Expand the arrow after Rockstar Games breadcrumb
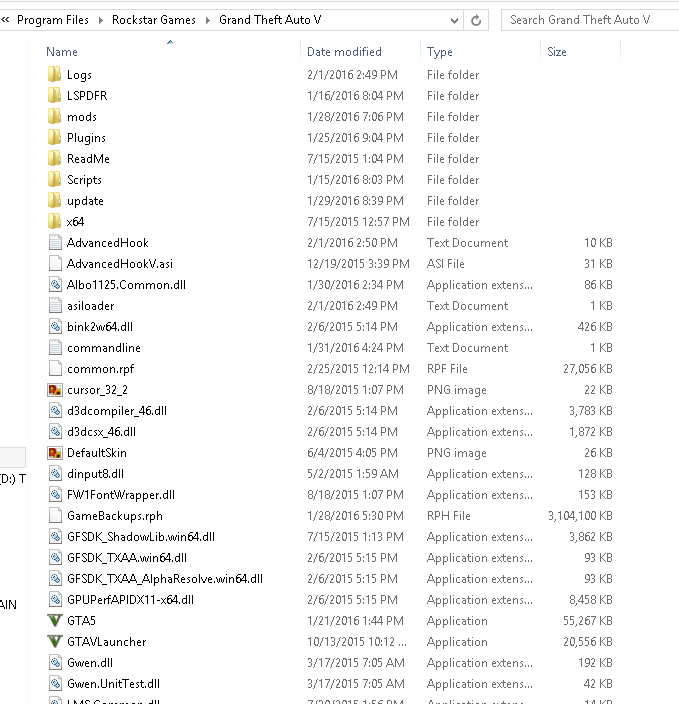Viewport: 679px width, 704px height. (208, 20)
